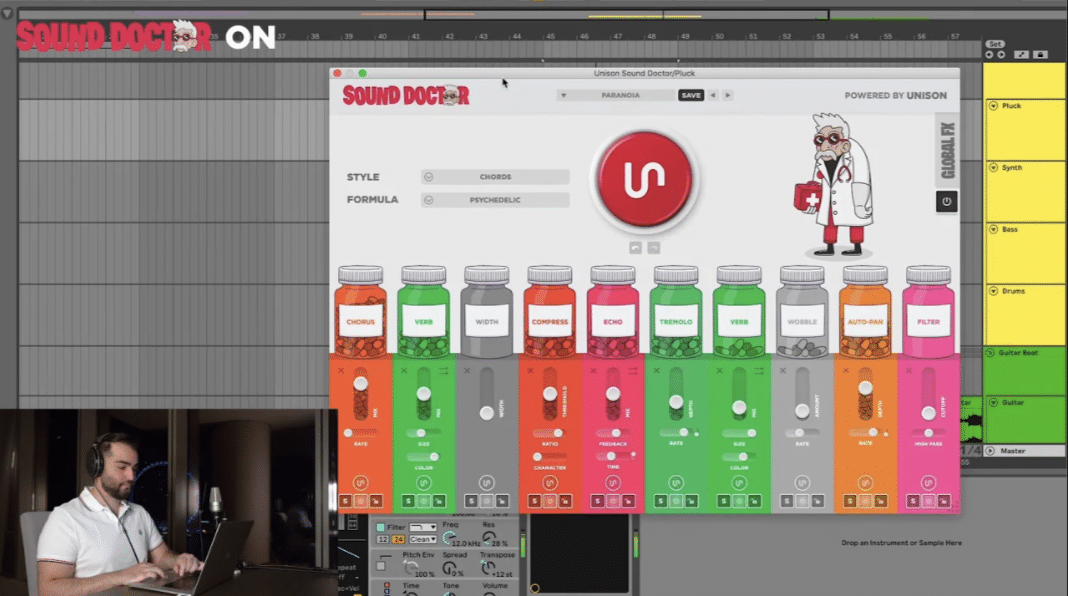Randomize the Compress module with its Unison icon
This screenshot has height=596, width=1068.
click(550, 483)
